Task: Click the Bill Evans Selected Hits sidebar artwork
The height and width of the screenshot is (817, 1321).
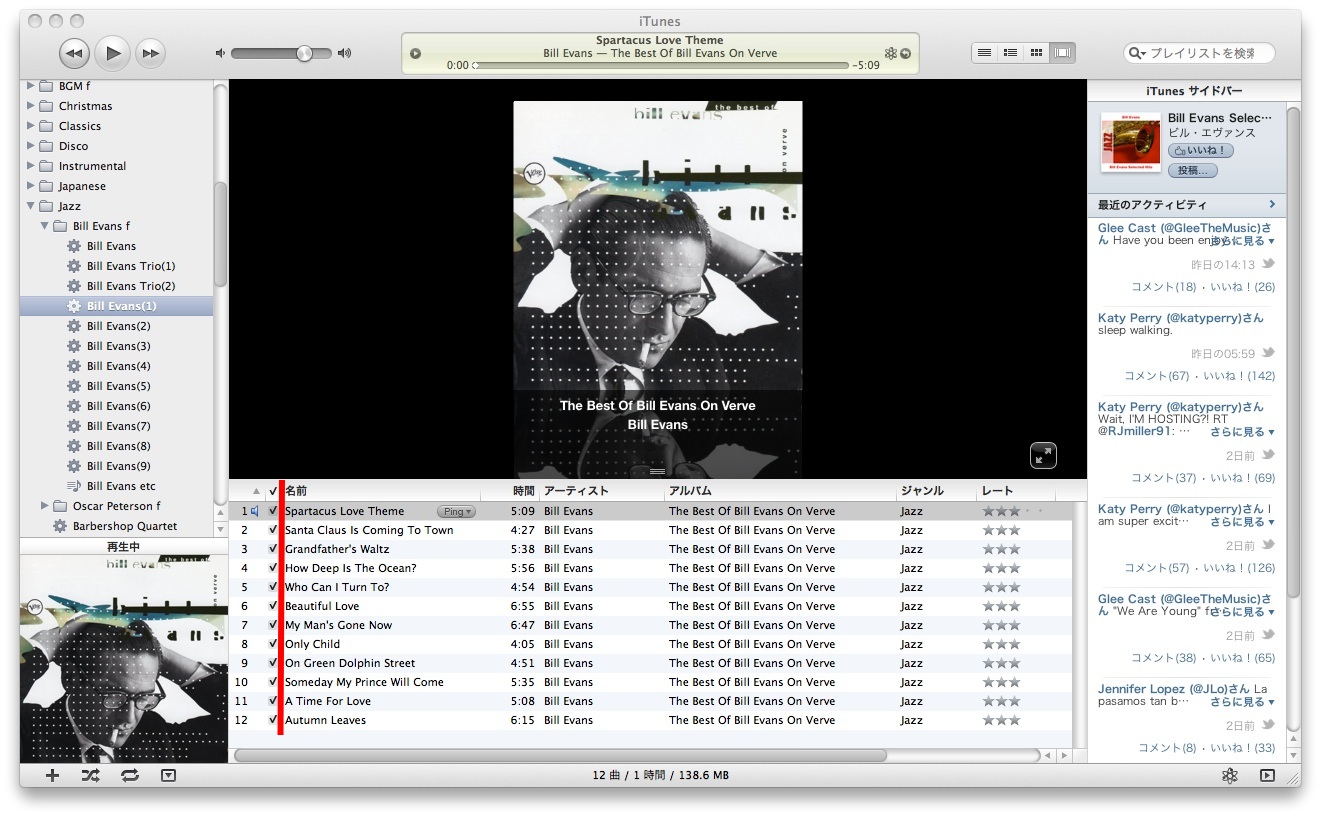Action: click(x=1130, y=142)
